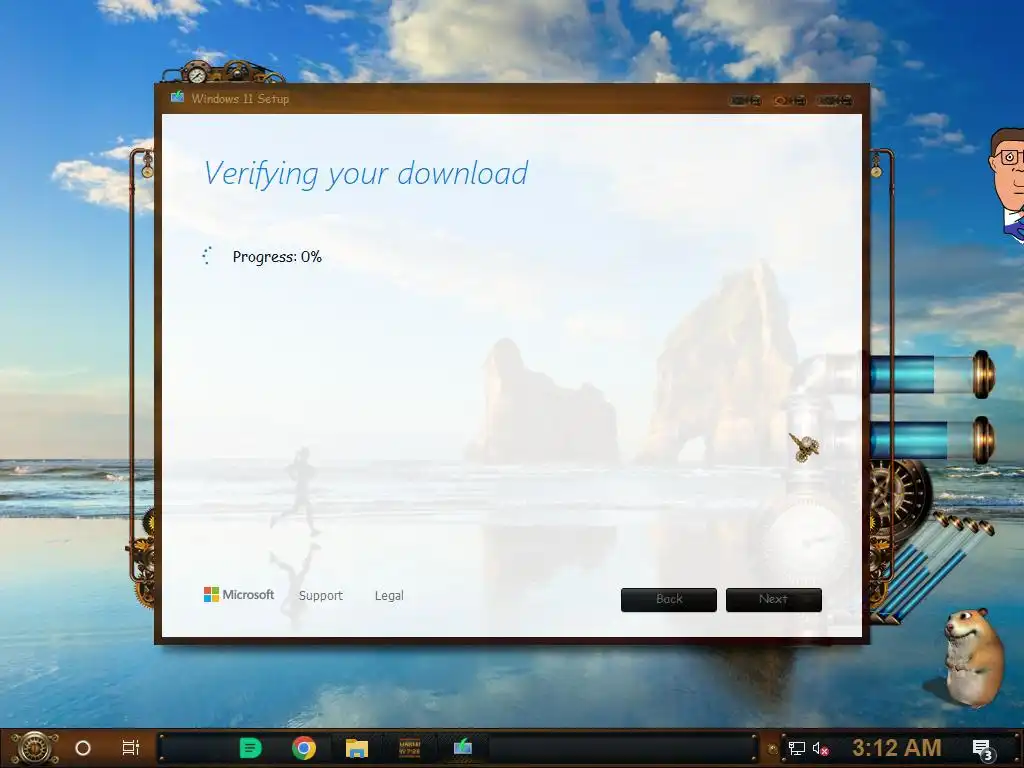Open the Legal link
This screenshot has height=768, width=1024.
pos(389,596)
